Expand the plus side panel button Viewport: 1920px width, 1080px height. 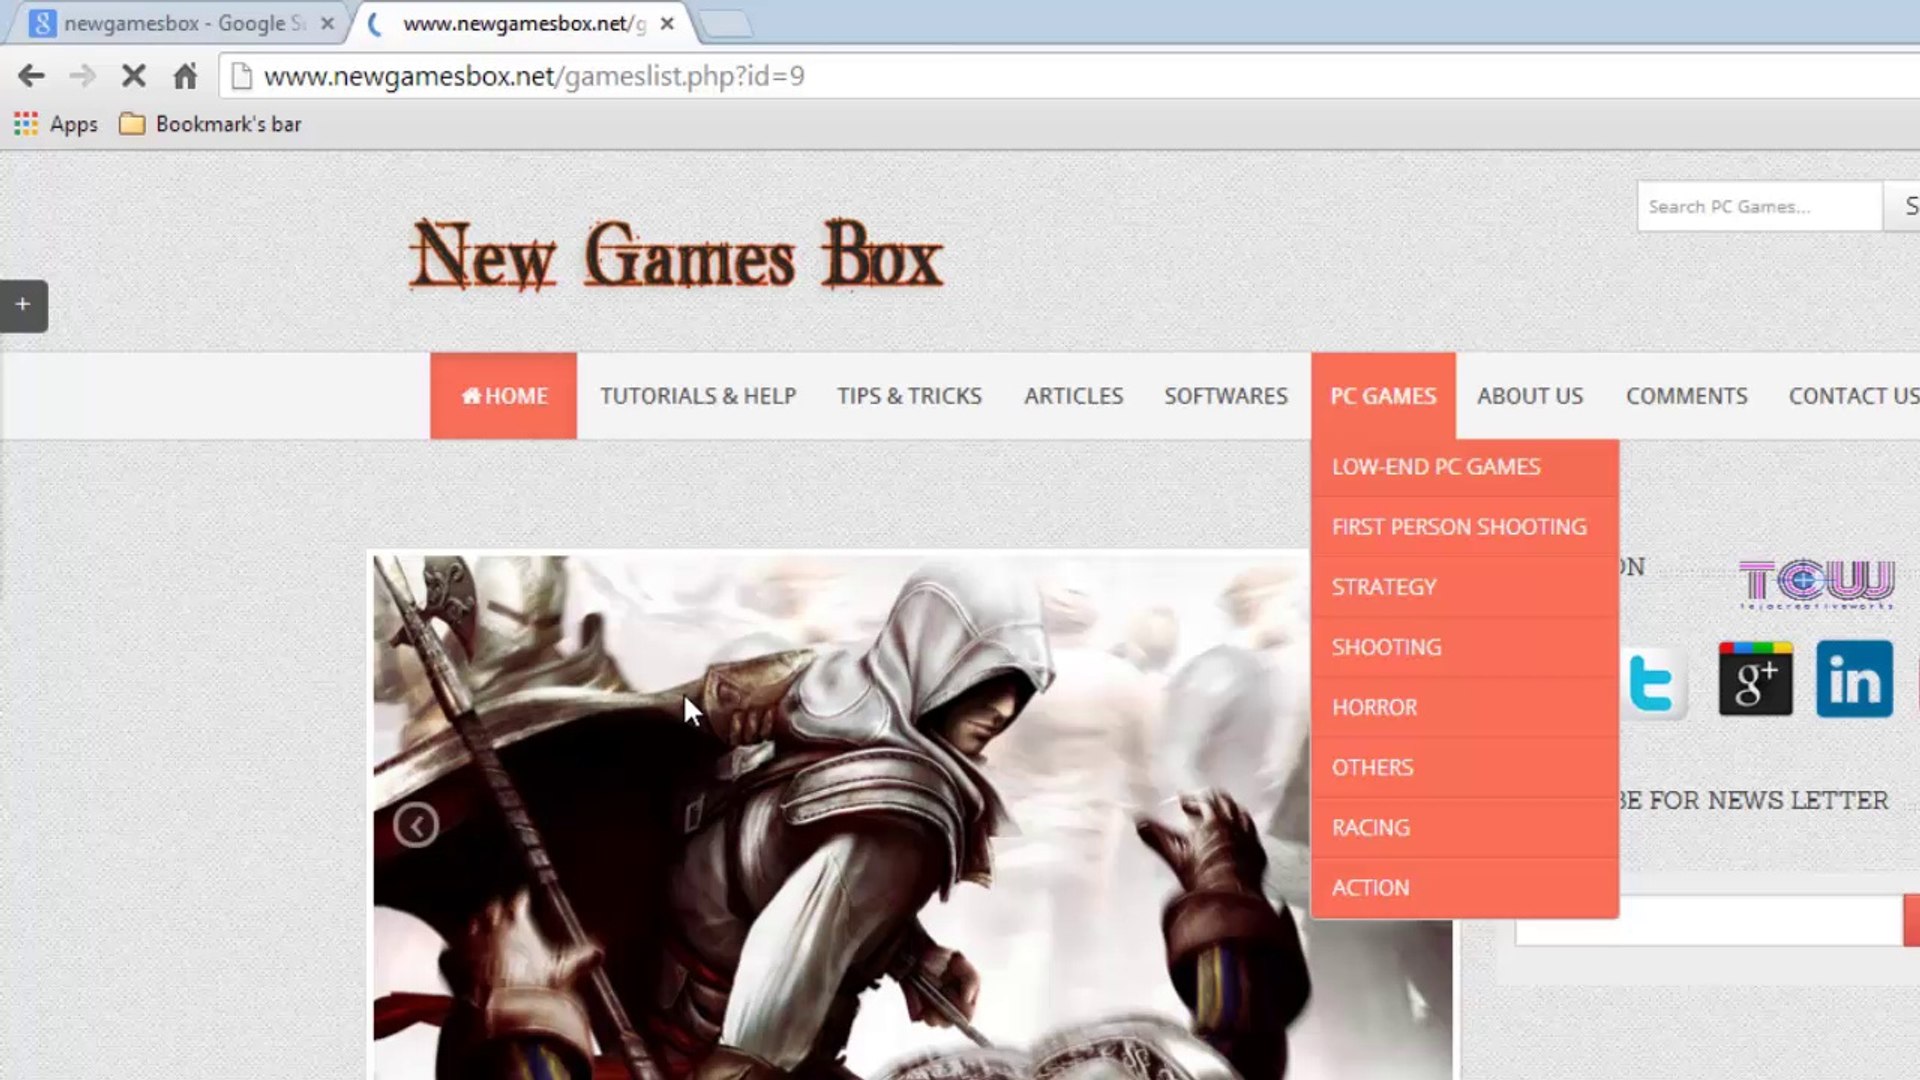coord(23,305)
